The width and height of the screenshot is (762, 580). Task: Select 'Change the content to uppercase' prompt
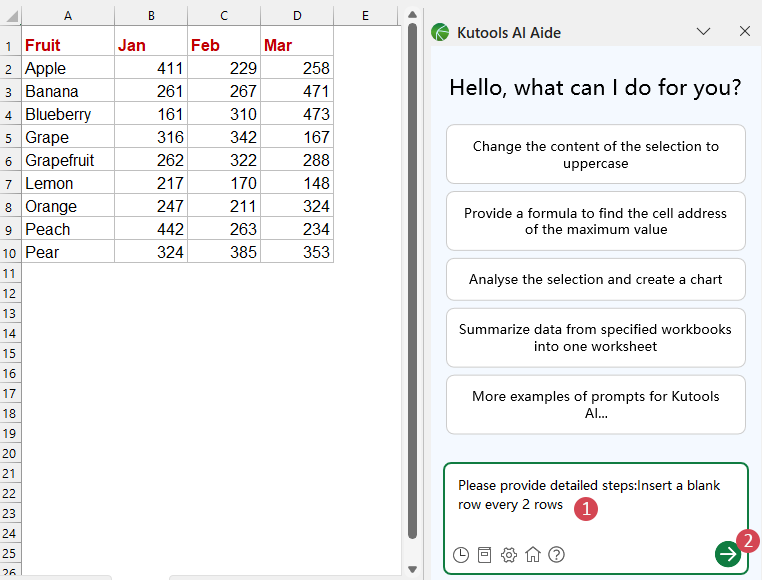click(595, 154)
